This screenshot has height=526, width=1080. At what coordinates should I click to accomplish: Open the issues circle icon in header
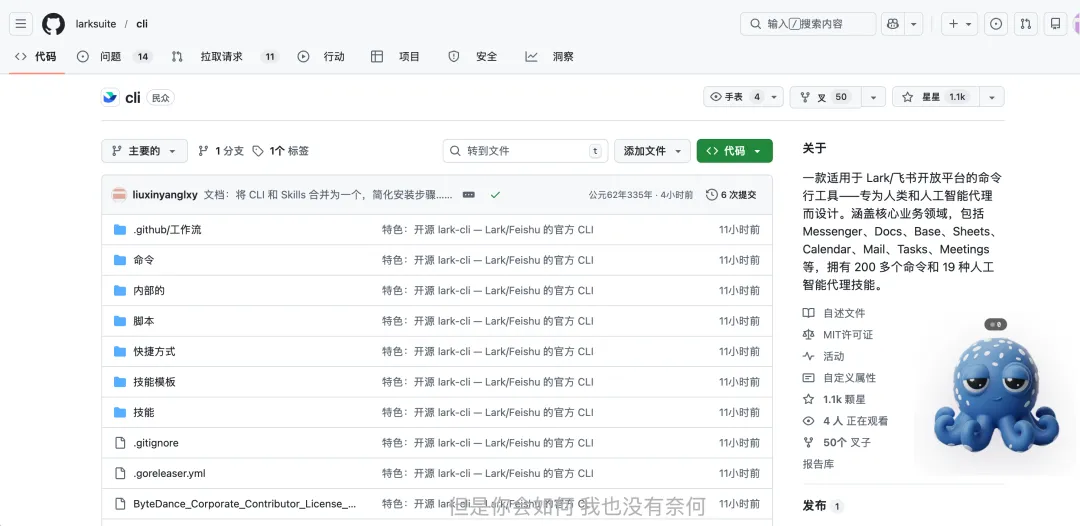tap(995, 24)
